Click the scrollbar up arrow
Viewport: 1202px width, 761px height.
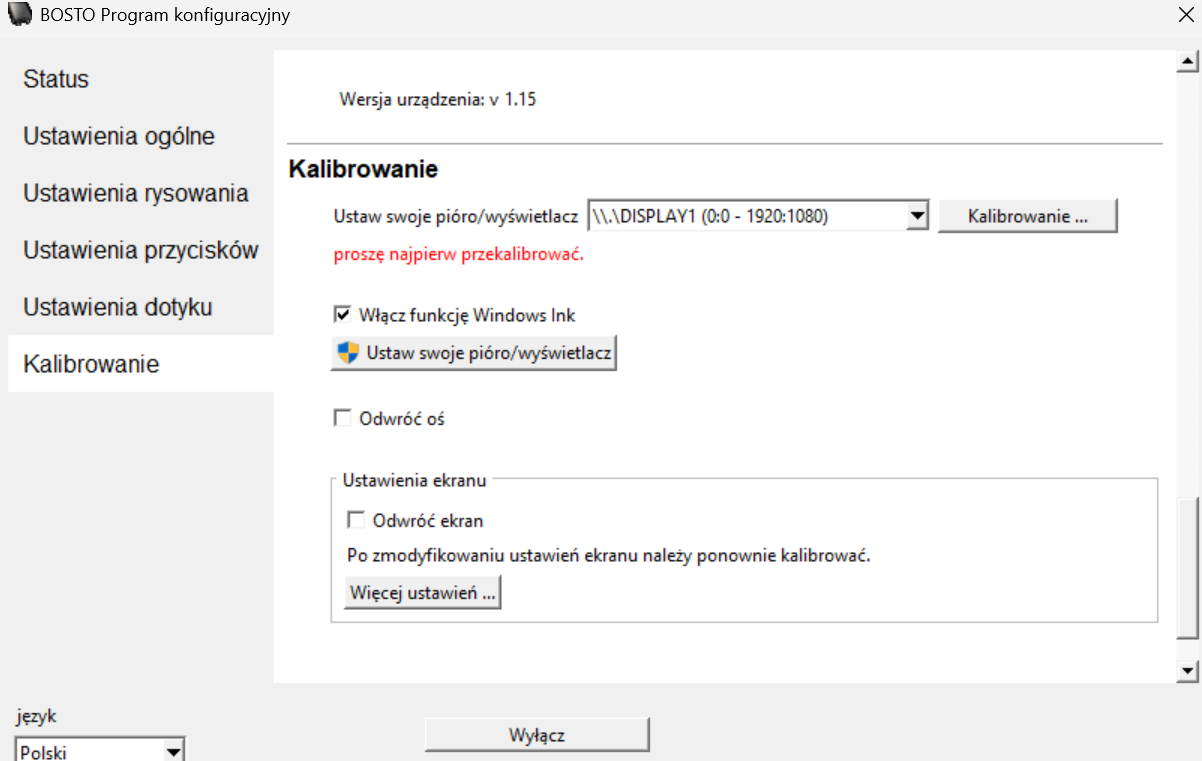1188,63
